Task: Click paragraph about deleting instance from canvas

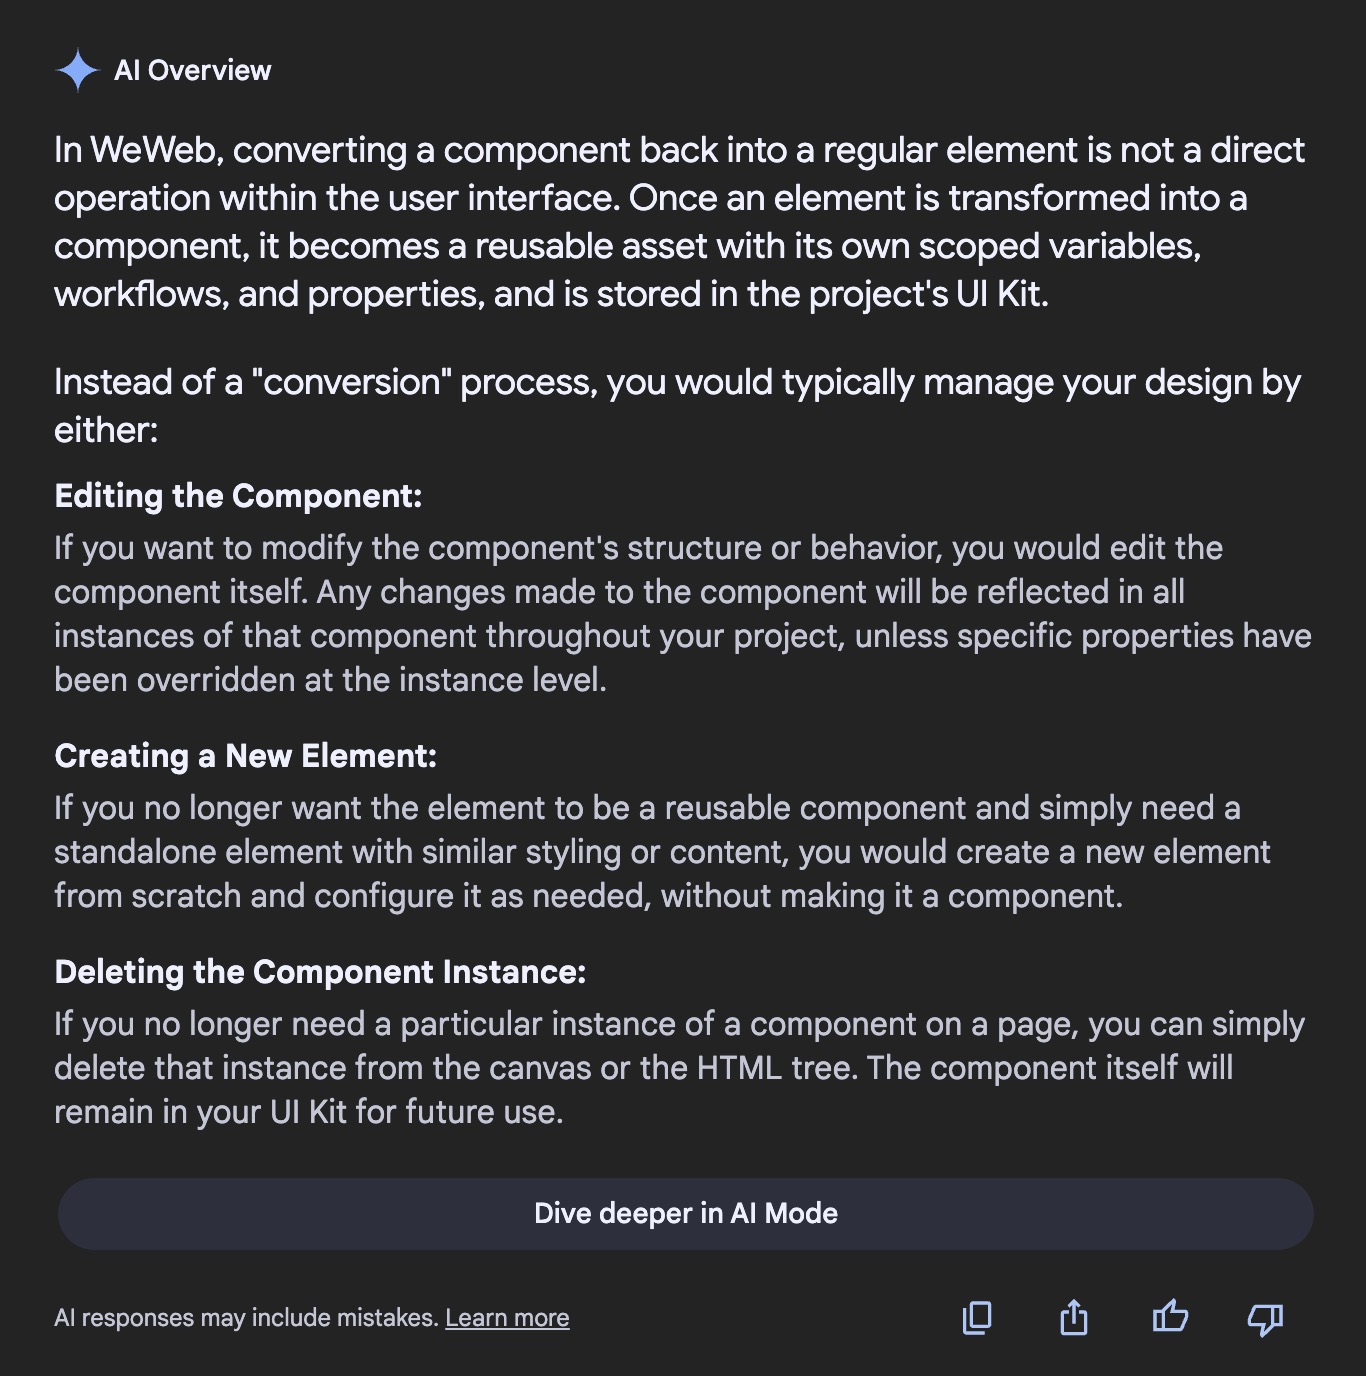Action: (x=679, y=1068)
